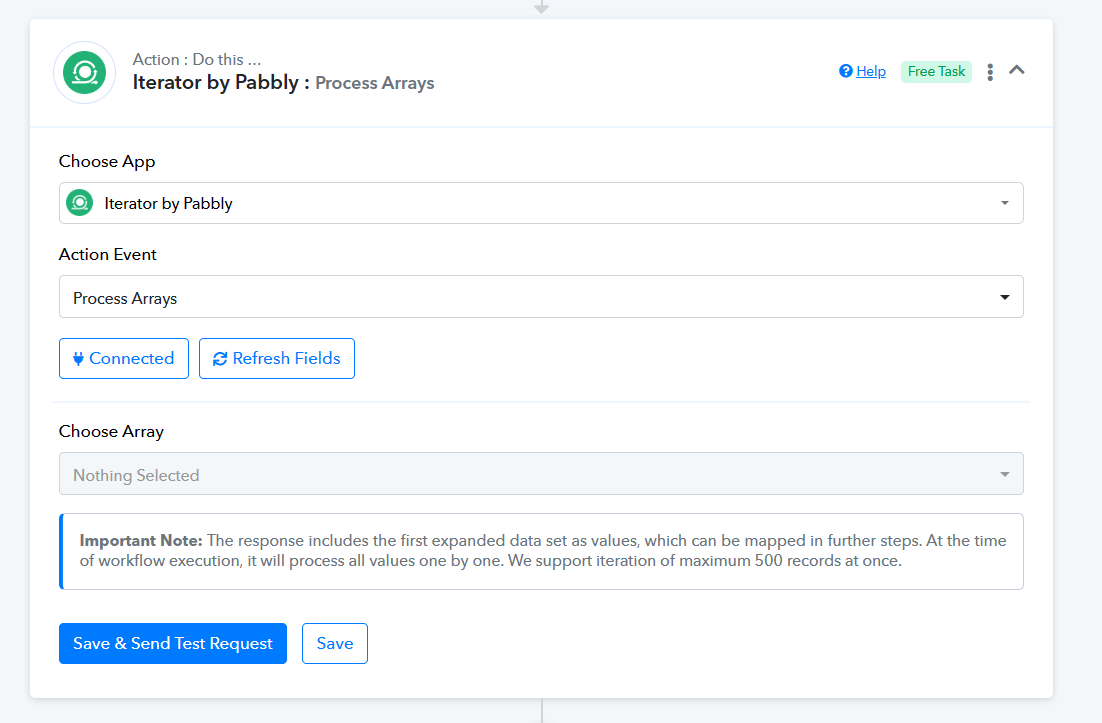Click the Save button
This screenshot has width=1102, height=723.
[335, 644]
